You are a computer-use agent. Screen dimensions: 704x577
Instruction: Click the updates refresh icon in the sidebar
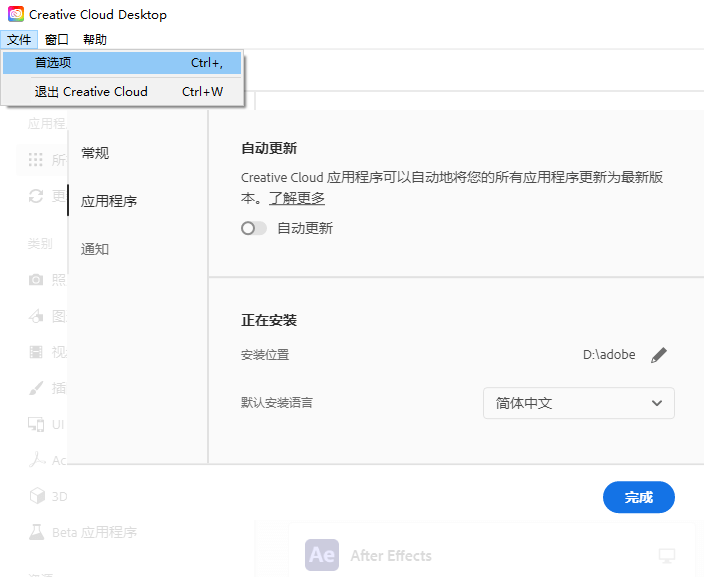(36, 196)
